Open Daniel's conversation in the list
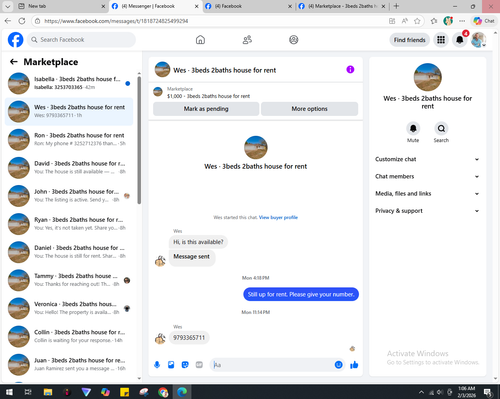500x399 pixels. point(69,252)
